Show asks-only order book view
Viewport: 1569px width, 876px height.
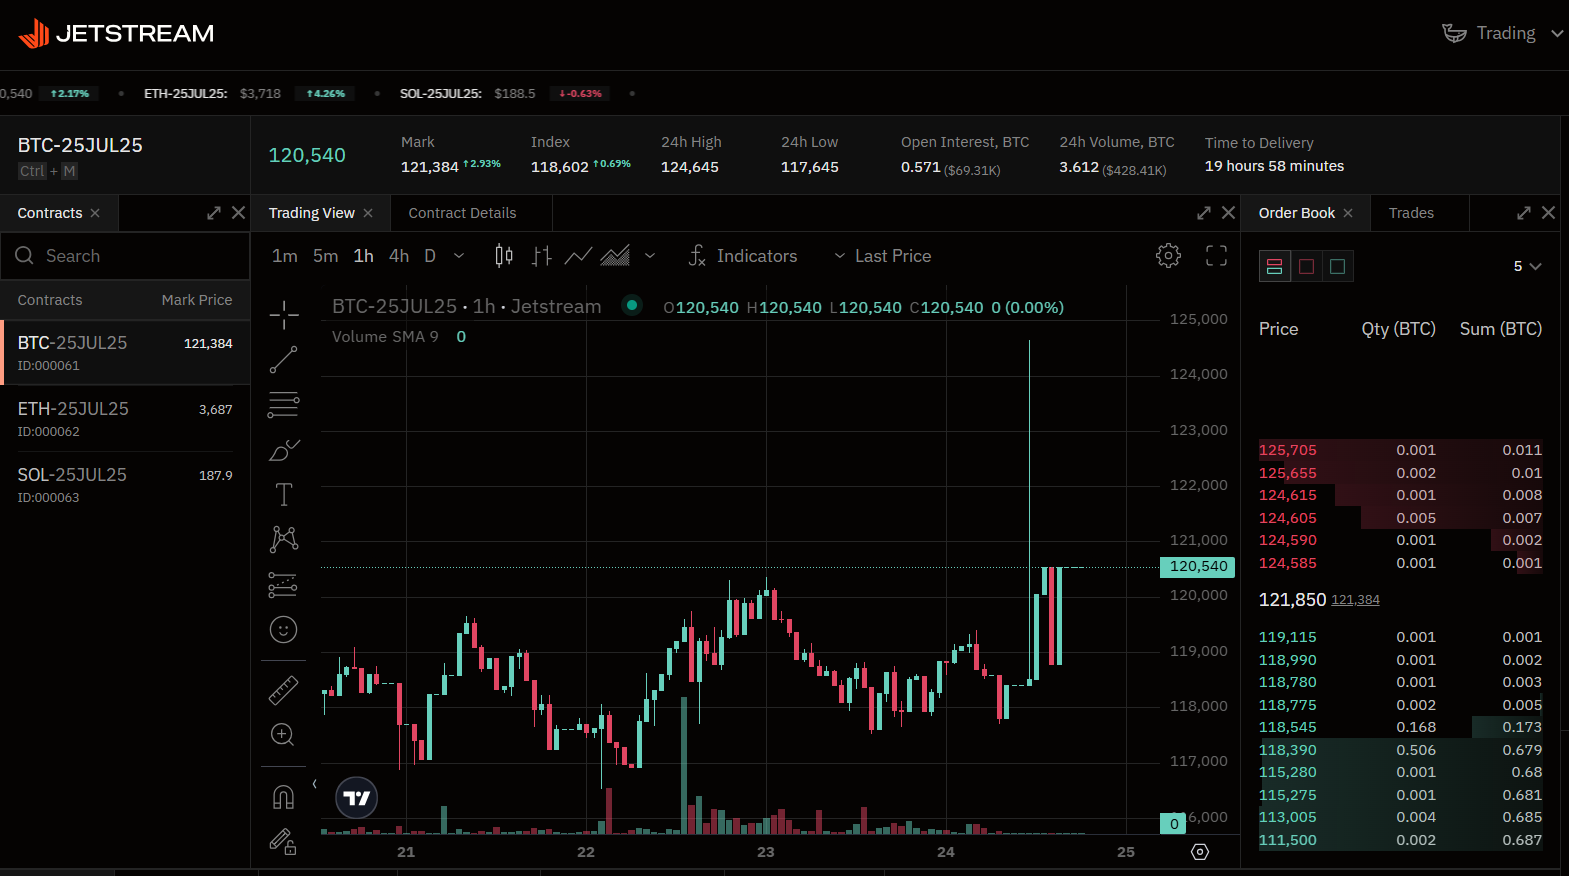(1306, 266)
